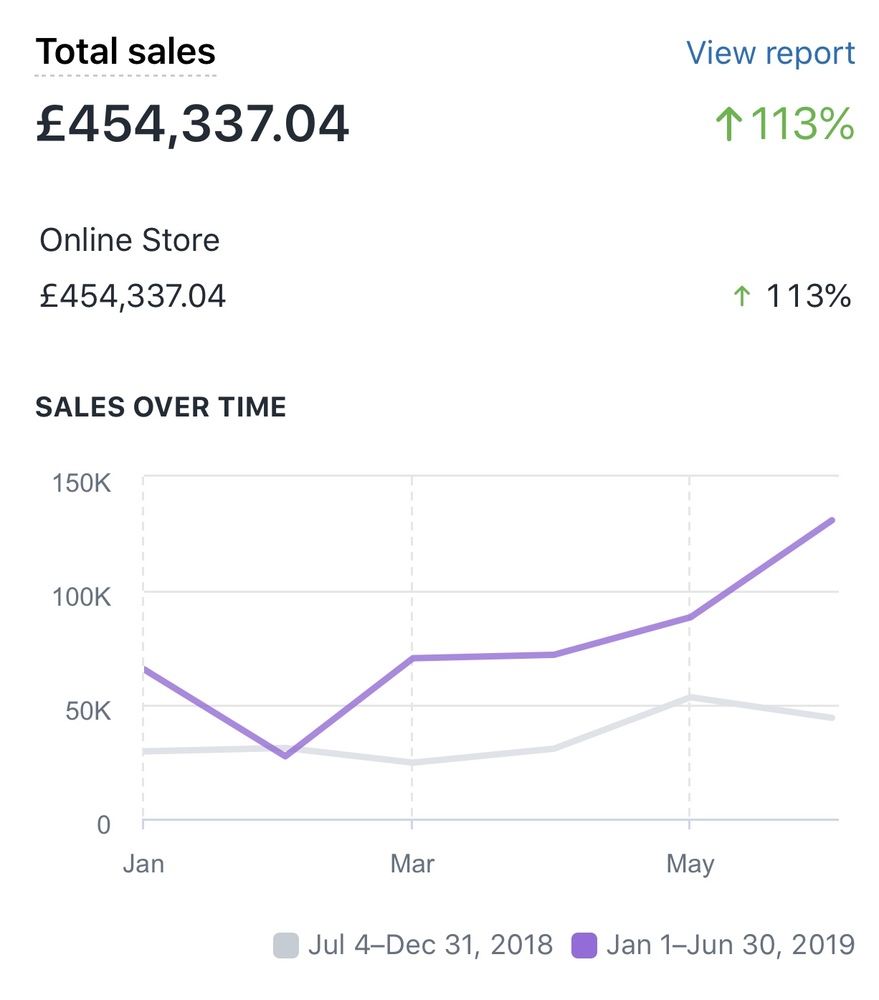Click the Online Store £454,337.04 amount
This screenshot has width=879, height=1000.
click(x=132, y=296)
